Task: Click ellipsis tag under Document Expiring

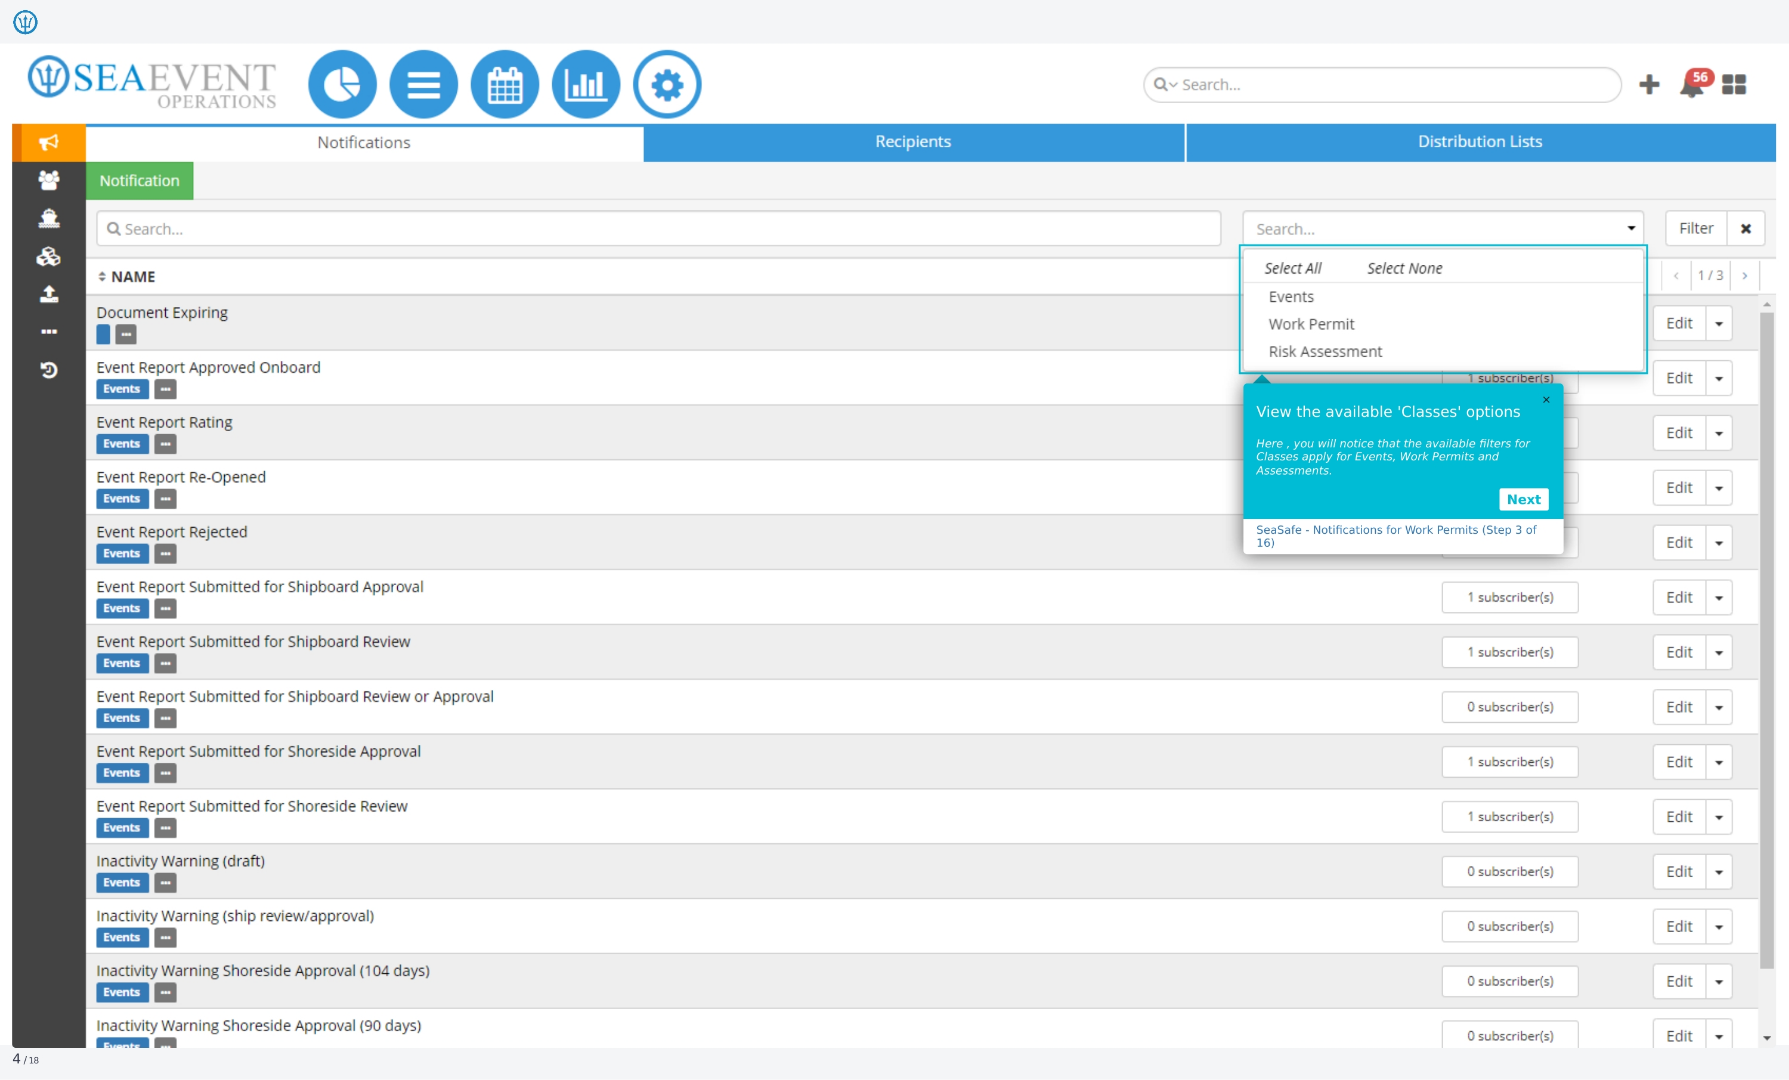Action: (126, 335)
